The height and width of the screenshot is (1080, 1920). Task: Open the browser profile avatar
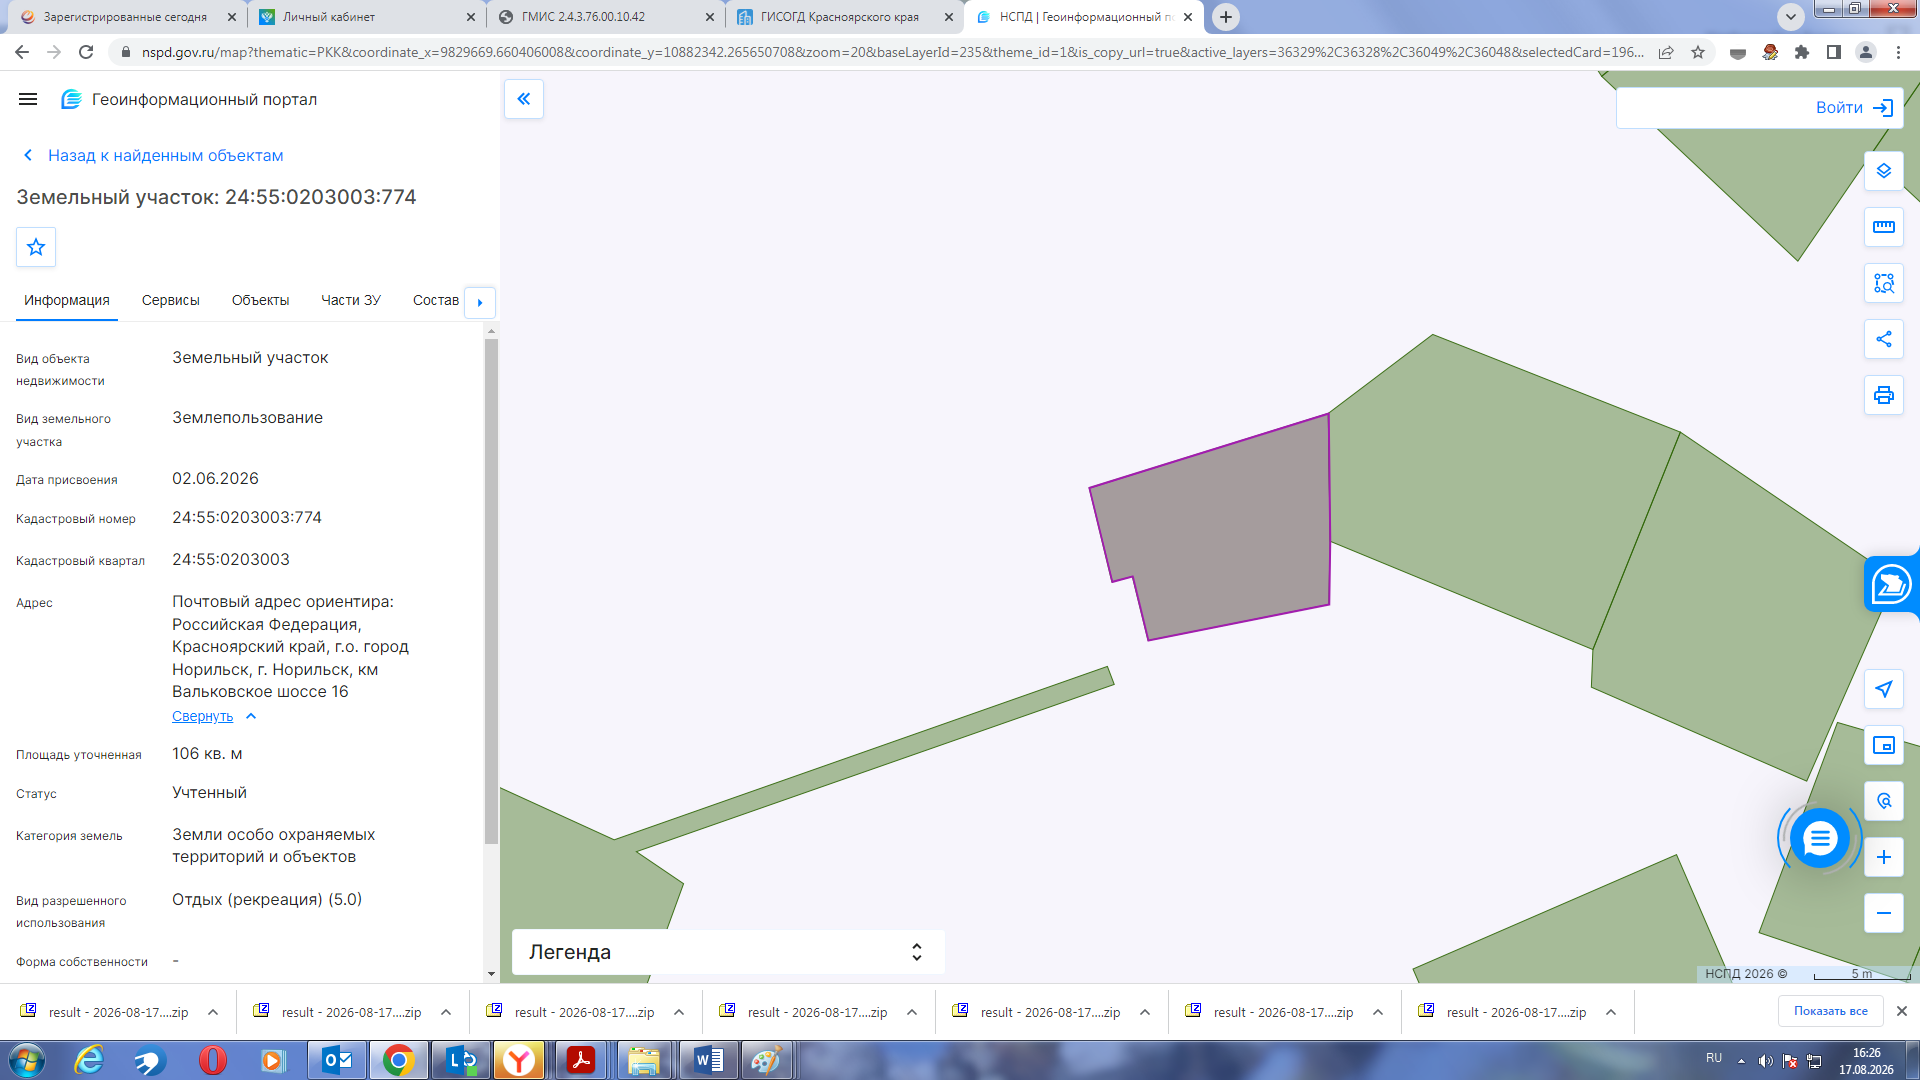(1866, 52)
